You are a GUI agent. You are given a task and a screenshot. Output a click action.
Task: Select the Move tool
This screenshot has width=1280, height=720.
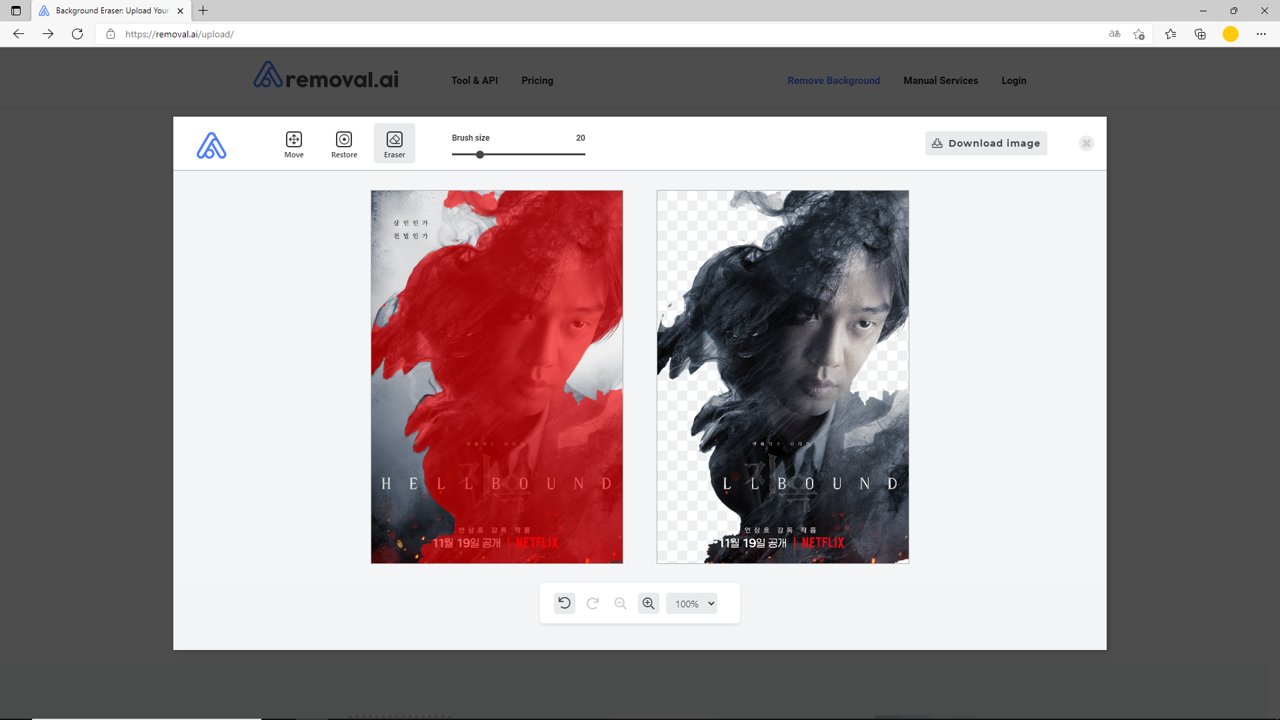tap(294, 144)
